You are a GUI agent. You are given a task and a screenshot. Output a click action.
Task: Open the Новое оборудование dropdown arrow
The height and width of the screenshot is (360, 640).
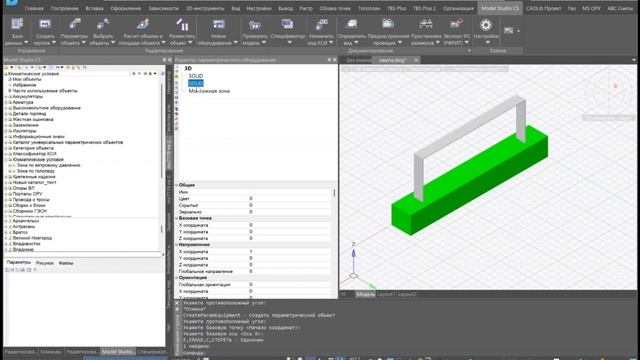[236, 42]
